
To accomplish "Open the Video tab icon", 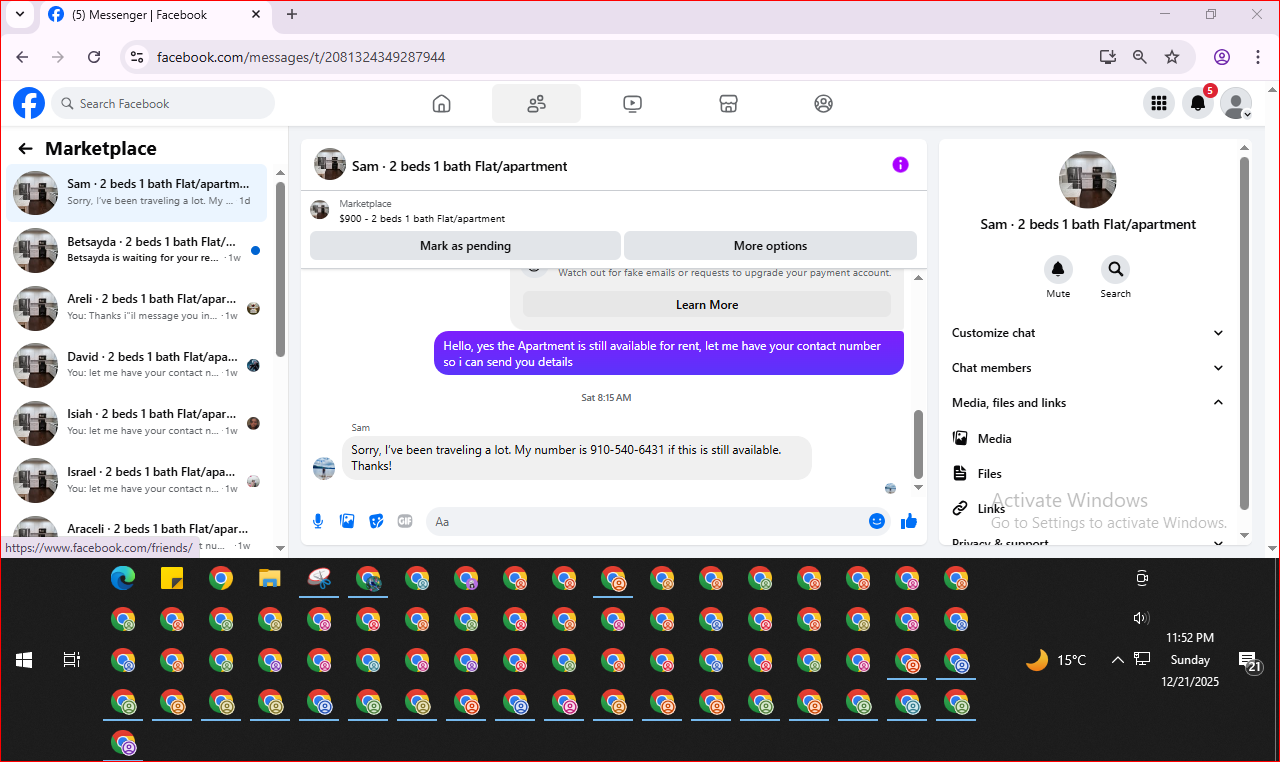I will tap(632, 103).
